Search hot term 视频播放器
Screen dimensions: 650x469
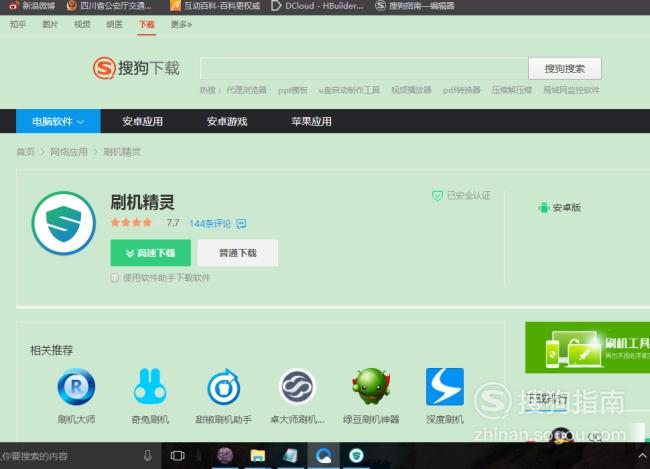pyautogui.click(x=411, y=90)
